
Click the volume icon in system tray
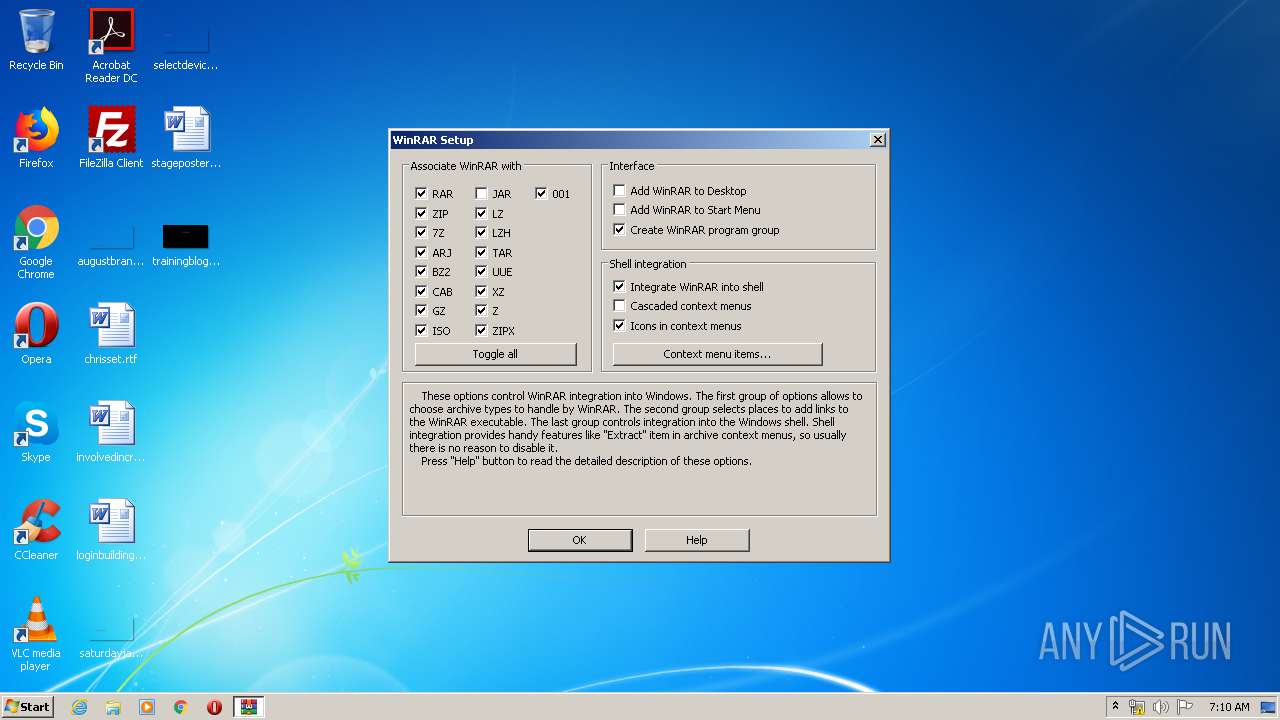1161,707
